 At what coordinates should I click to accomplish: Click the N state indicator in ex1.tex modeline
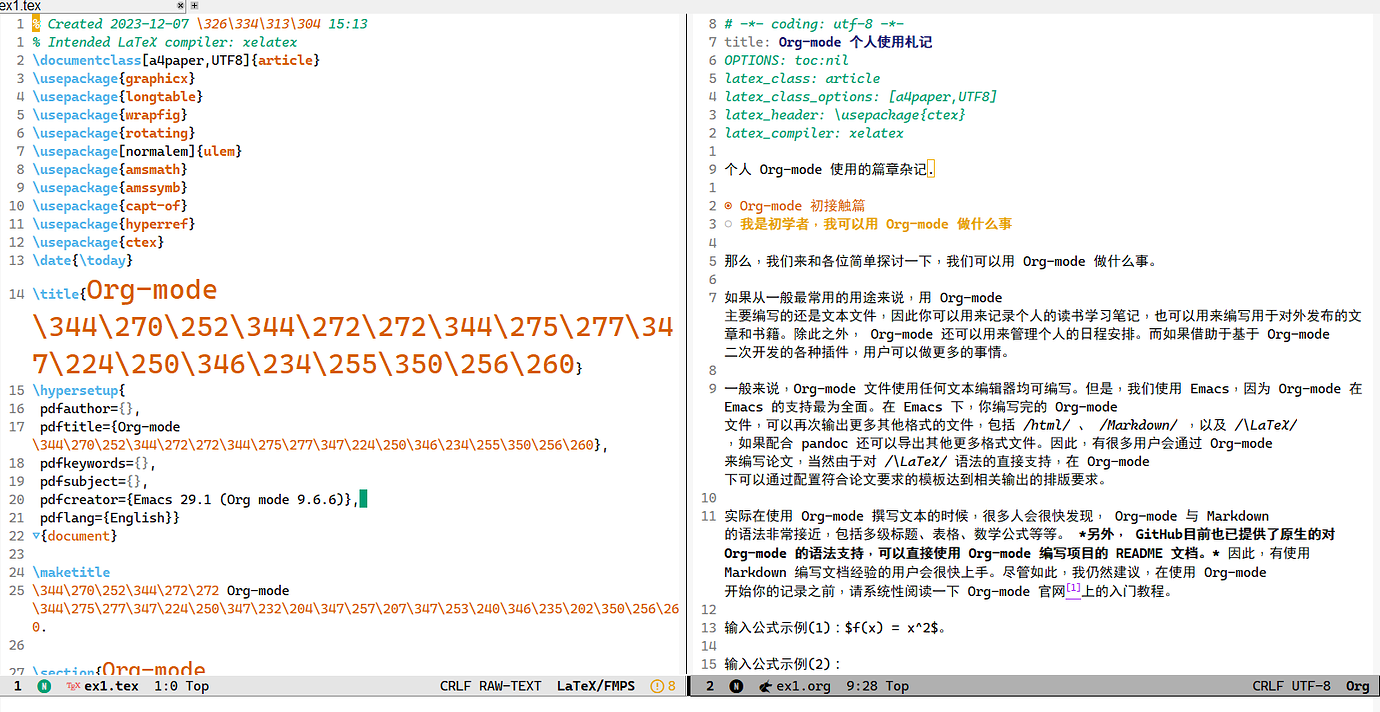(x=43, y=686)
